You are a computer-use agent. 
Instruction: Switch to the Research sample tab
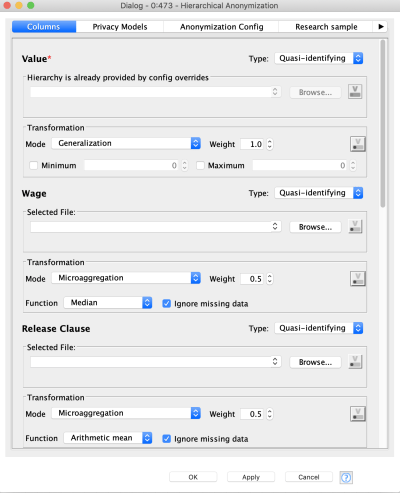point(326,27)
